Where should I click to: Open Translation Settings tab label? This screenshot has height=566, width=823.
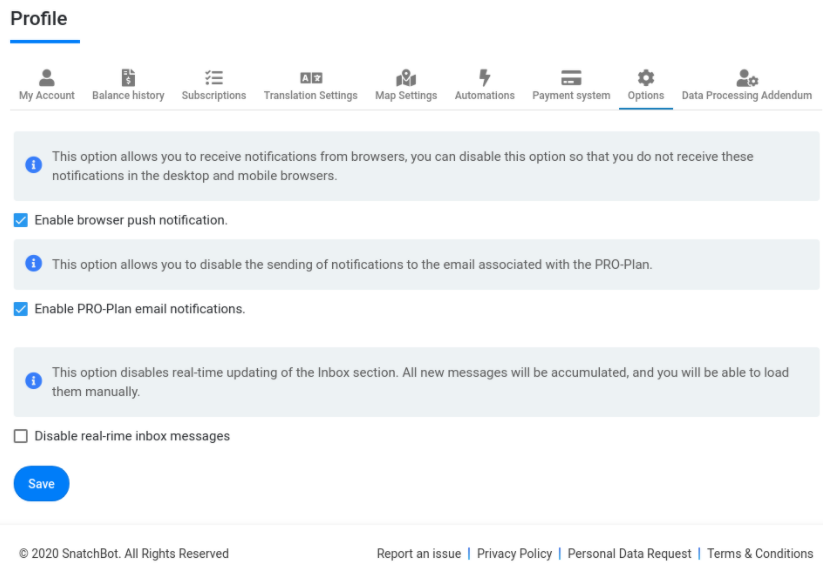tap(311, 96)
